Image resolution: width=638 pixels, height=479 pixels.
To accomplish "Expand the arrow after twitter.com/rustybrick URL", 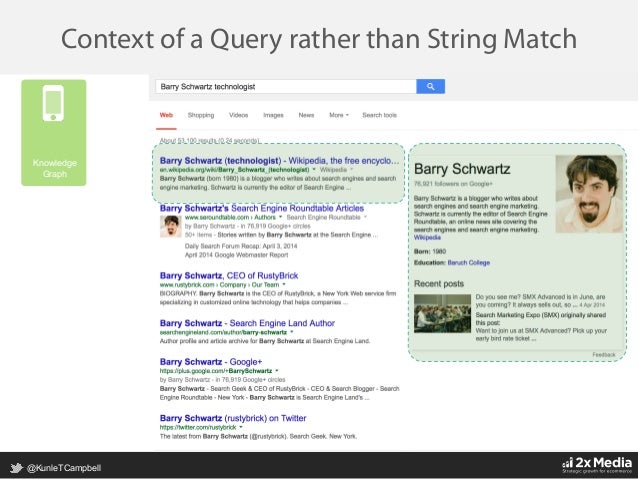I will point(241,427).
